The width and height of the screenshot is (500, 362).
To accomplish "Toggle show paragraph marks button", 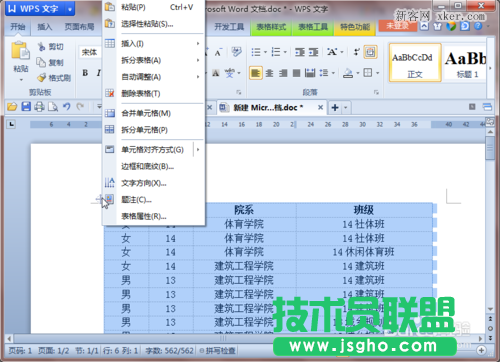I will [x=357, y=52].
